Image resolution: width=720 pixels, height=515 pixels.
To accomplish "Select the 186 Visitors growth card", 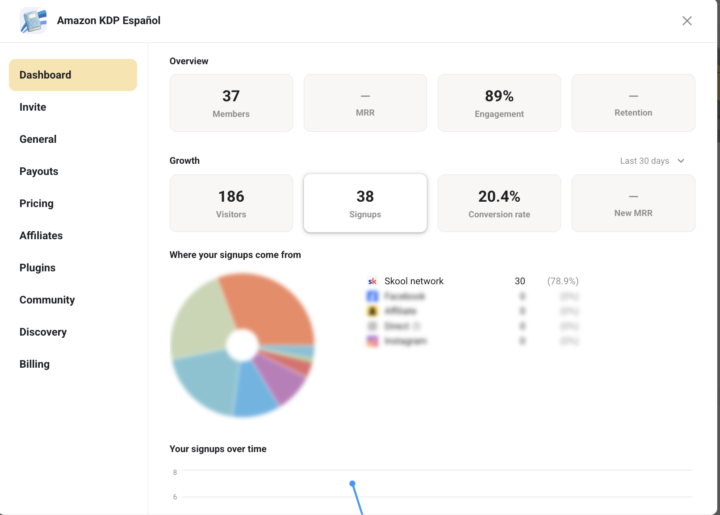I will click(231, 203).
